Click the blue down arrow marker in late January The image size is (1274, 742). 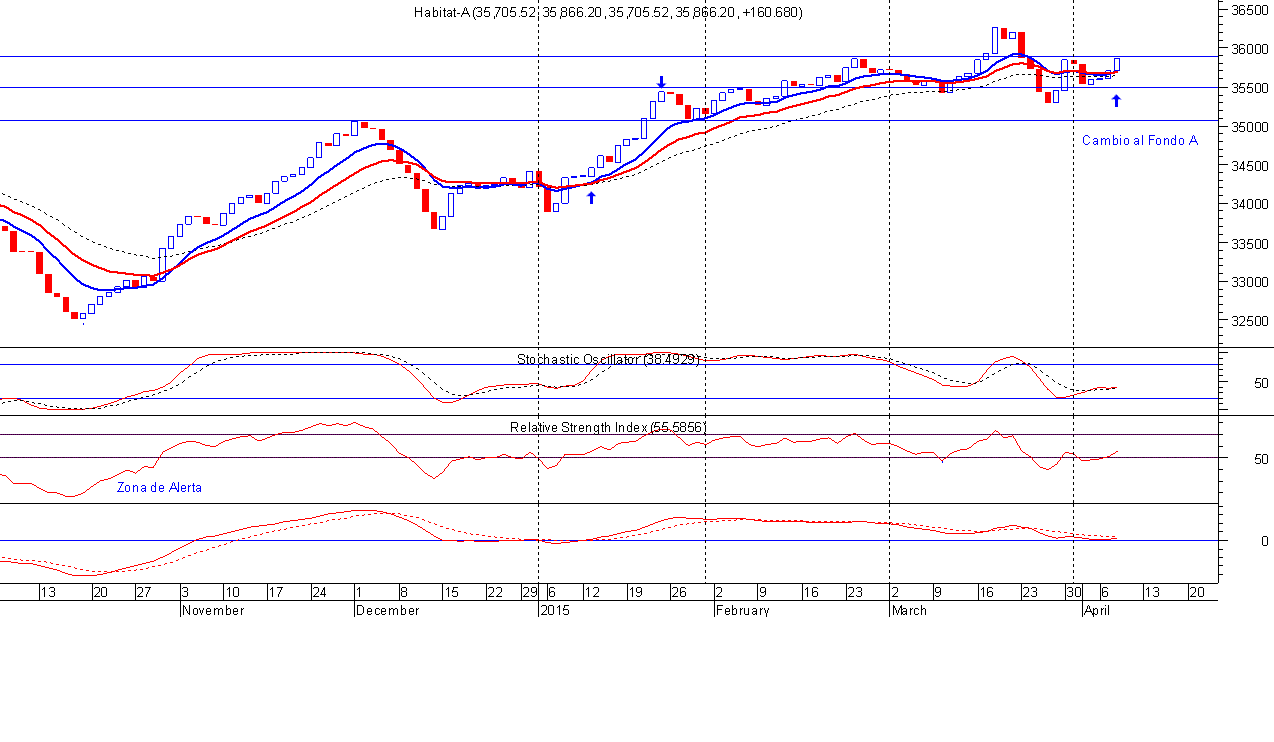click(x=660, y=82)
